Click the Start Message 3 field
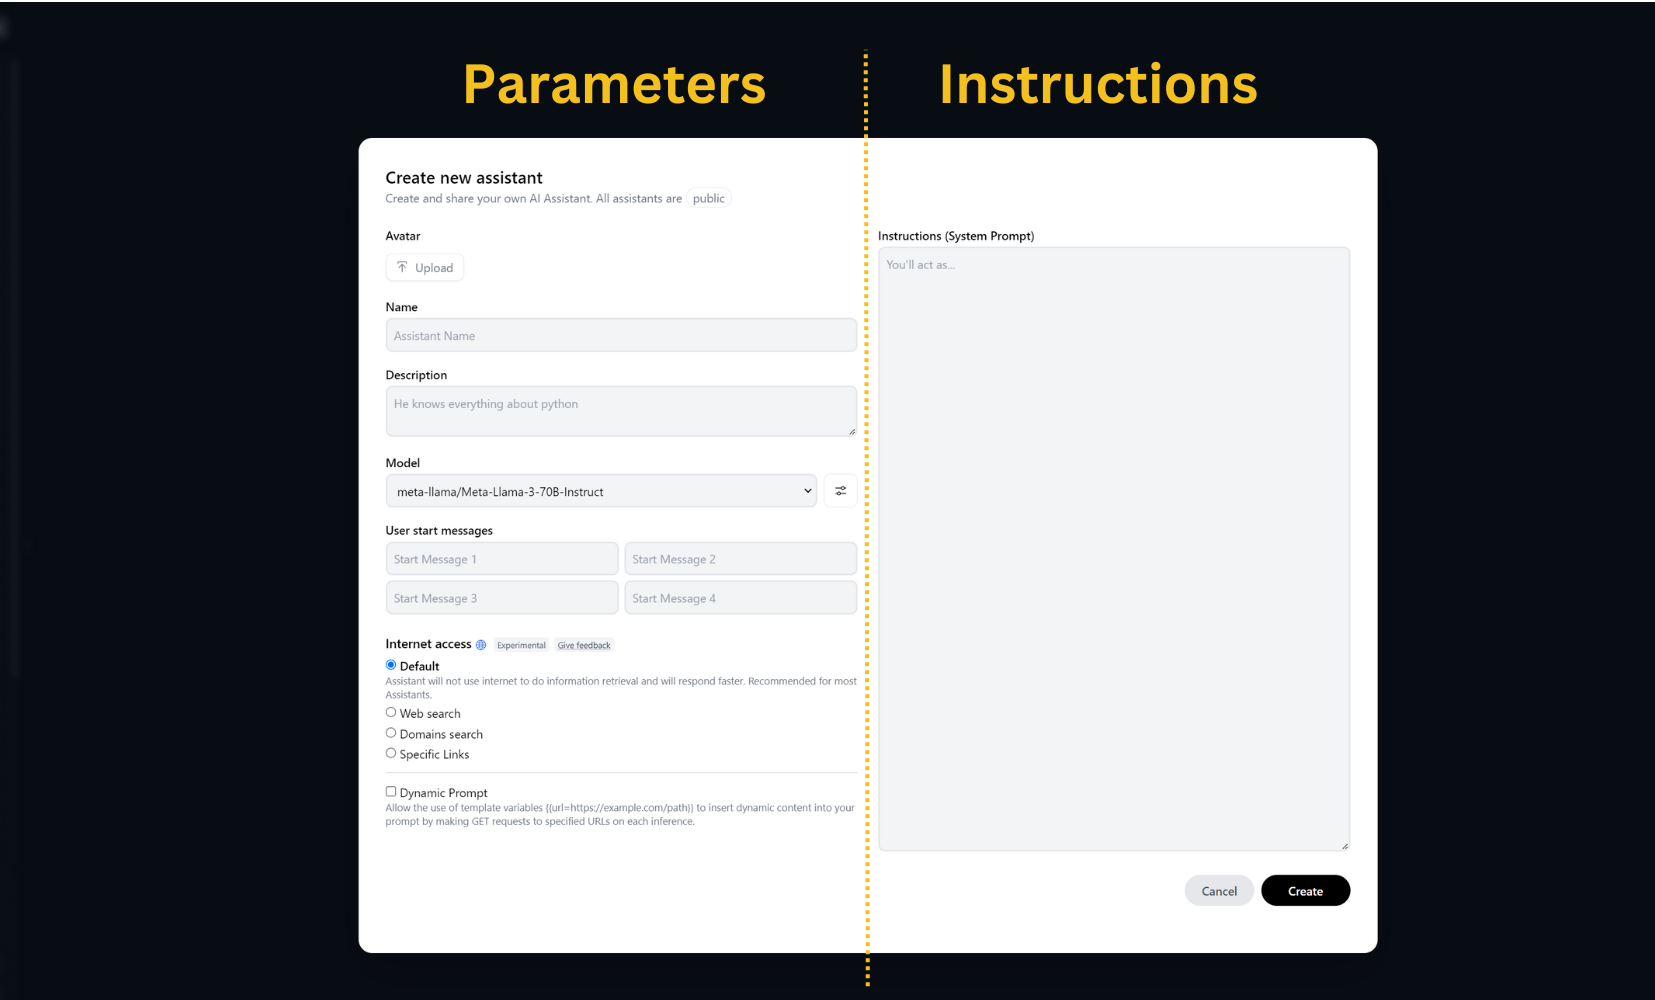Viewport: 1655px width, 1000px height. (x=501, y=598)
